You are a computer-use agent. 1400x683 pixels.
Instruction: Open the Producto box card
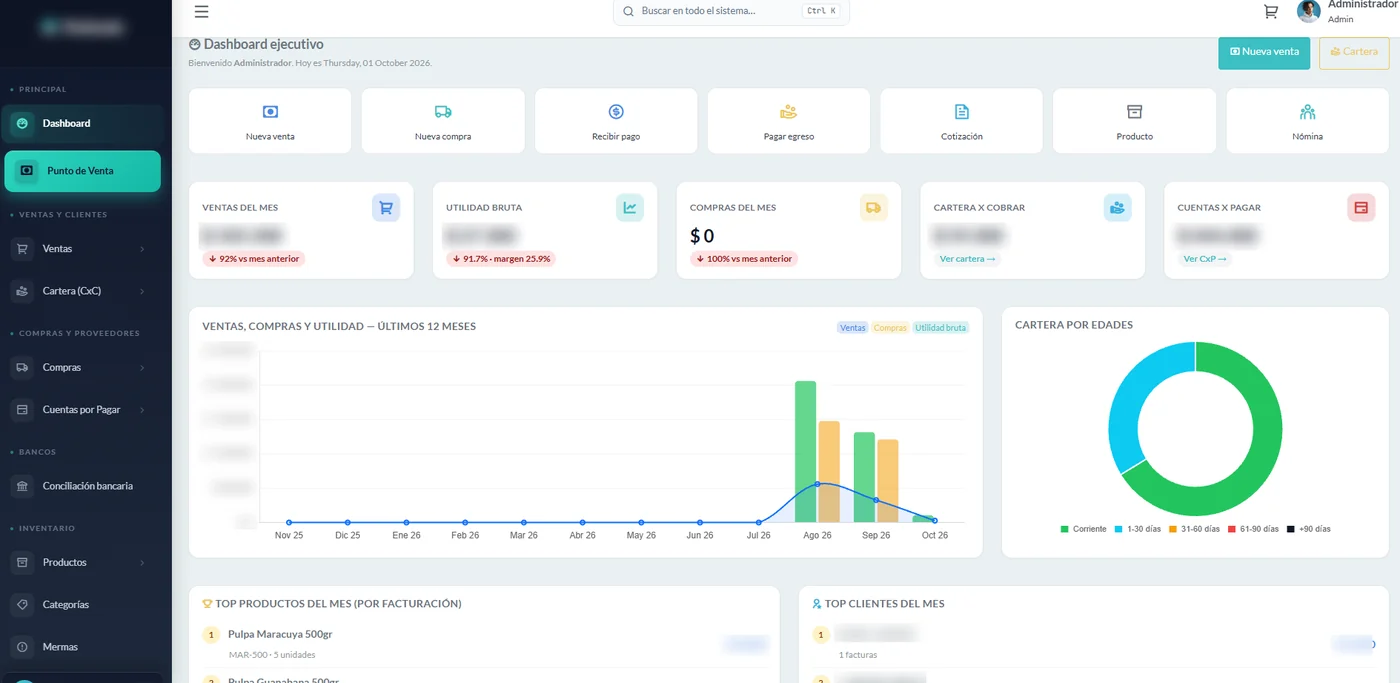[1134, 121]
